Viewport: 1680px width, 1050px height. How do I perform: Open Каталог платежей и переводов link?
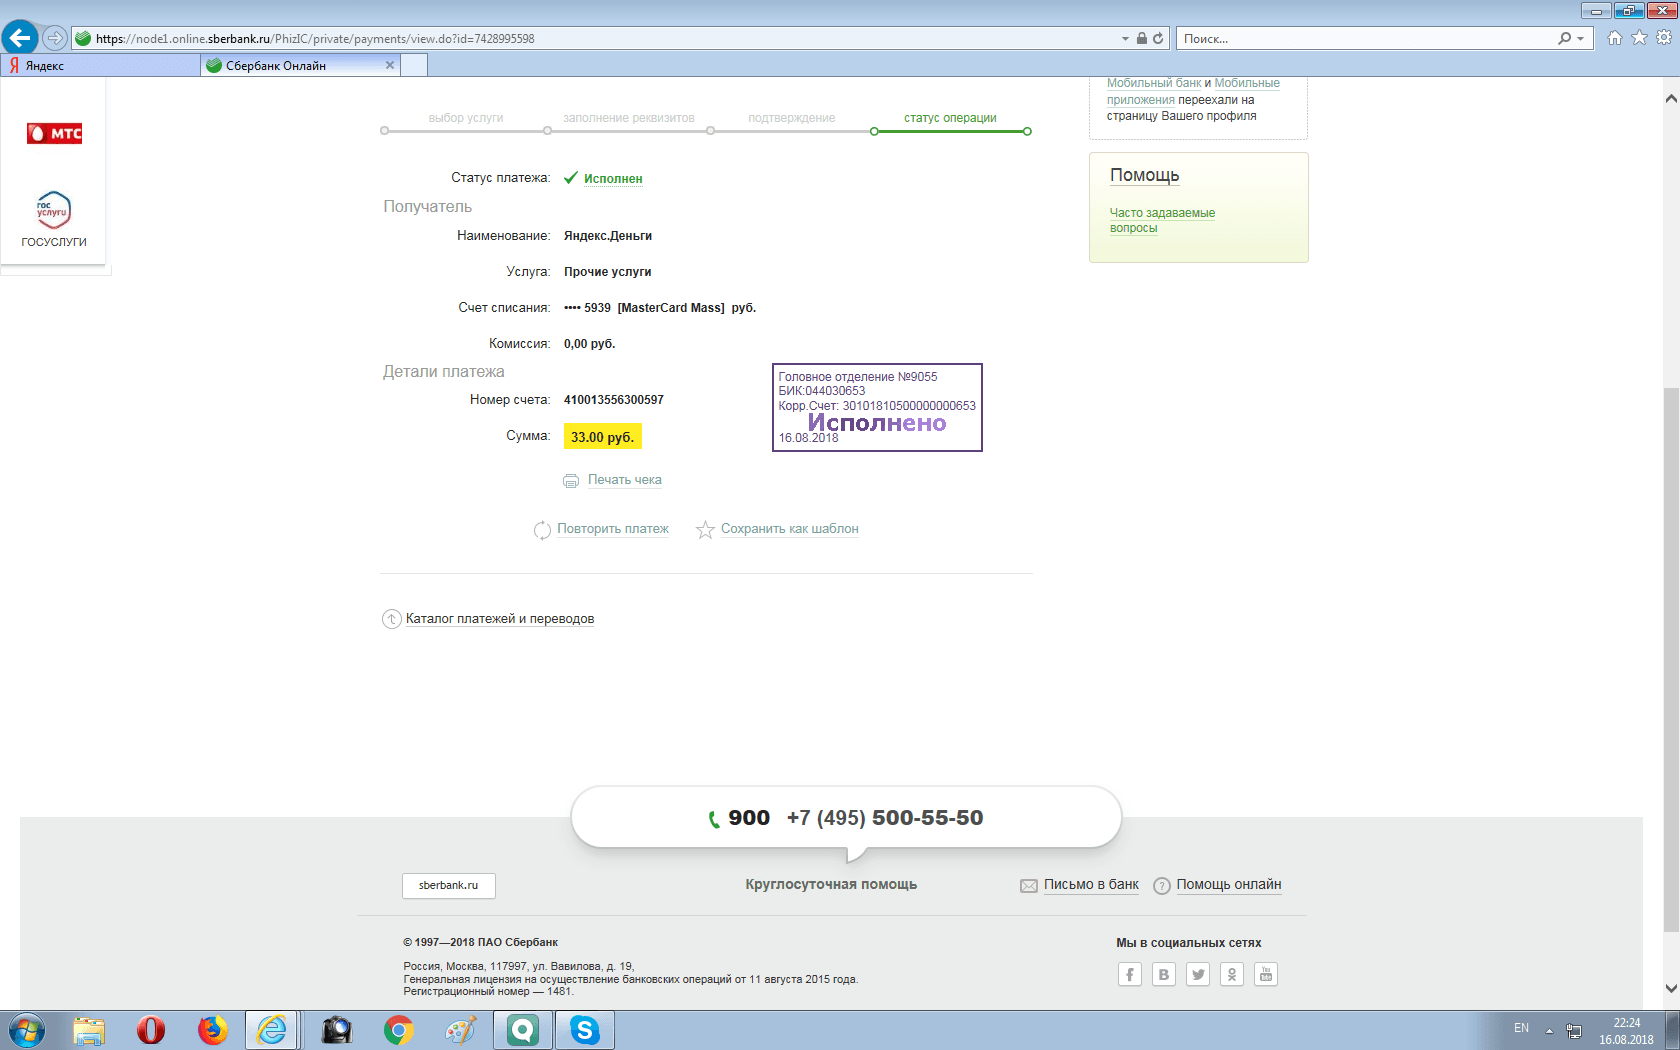click(x=500, y=619)
